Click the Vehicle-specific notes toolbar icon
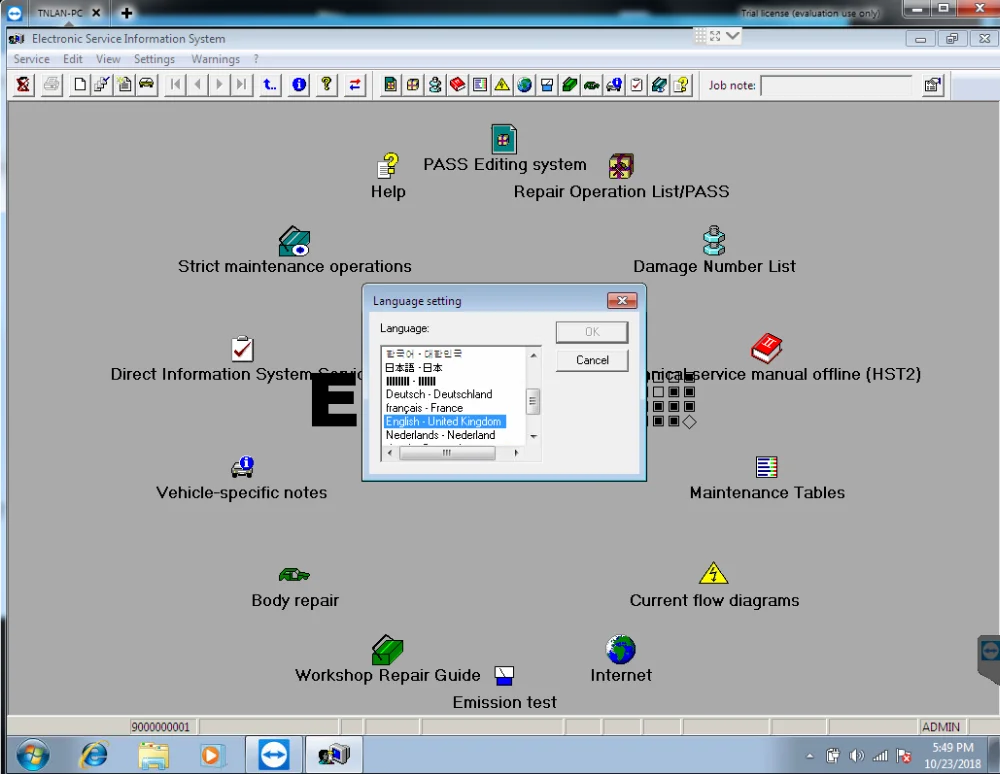1000x774 pixels. 614,85
